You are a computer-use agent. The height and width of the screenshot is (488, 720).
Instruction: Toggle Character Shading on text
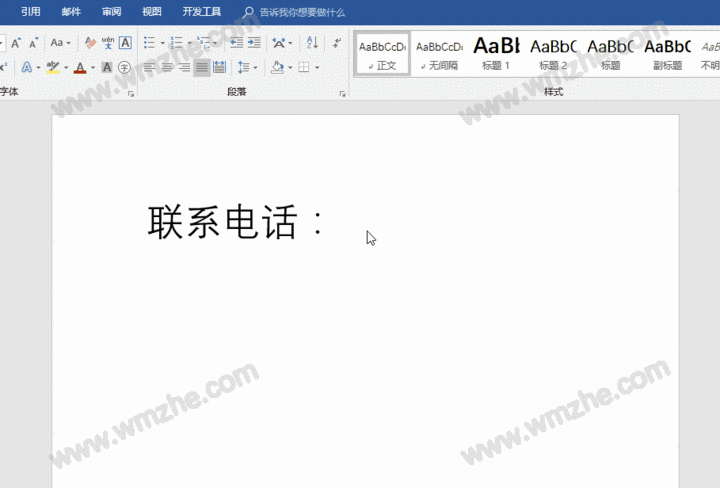click(x=107, y=67)
